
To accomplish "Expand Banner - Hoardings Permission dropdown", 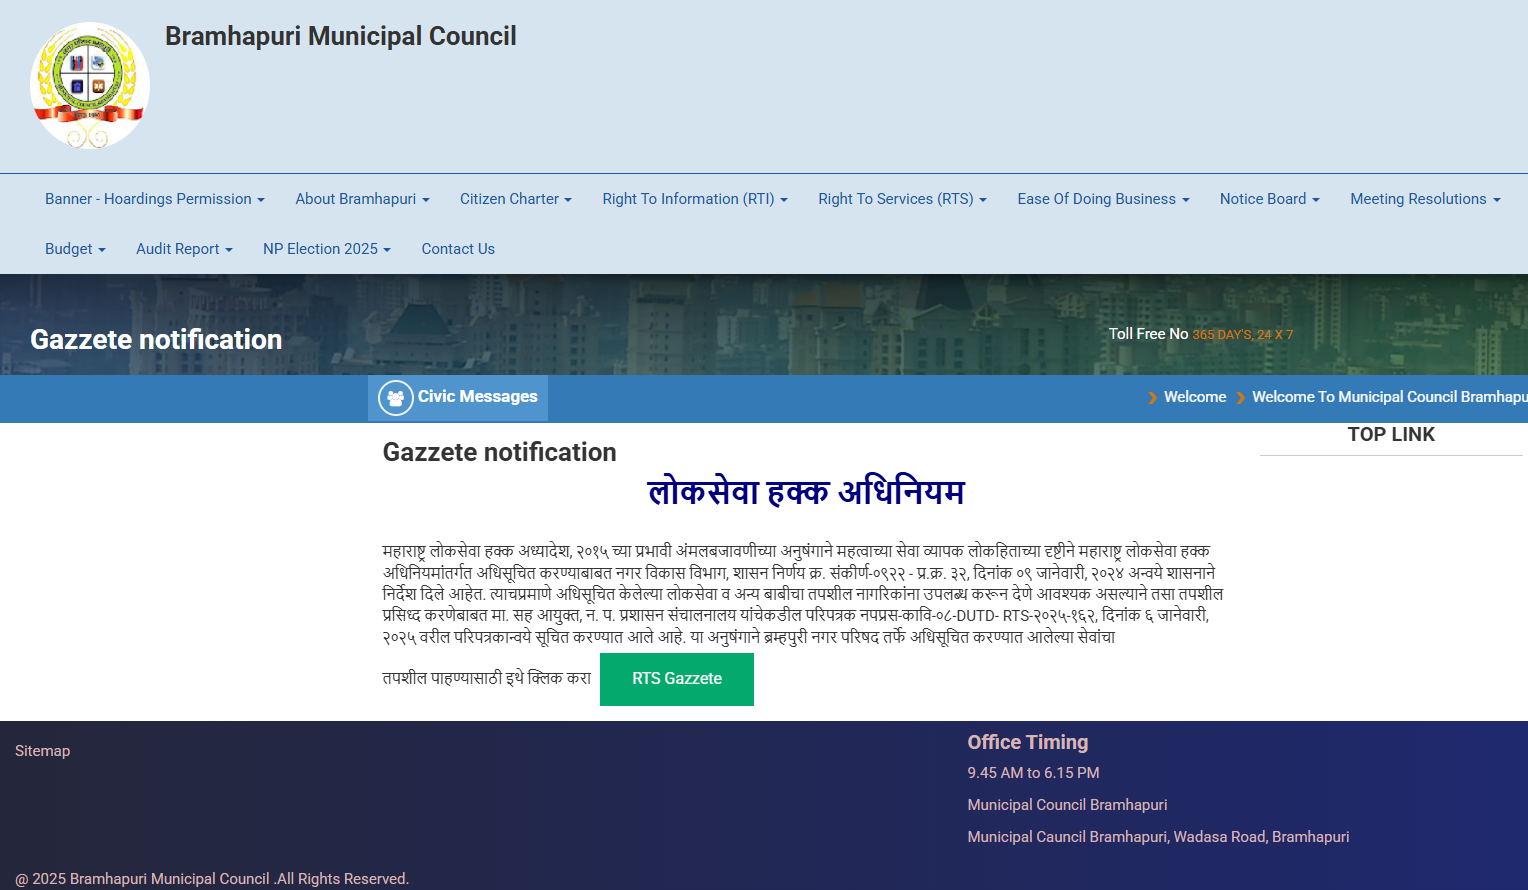I will 154,199.
